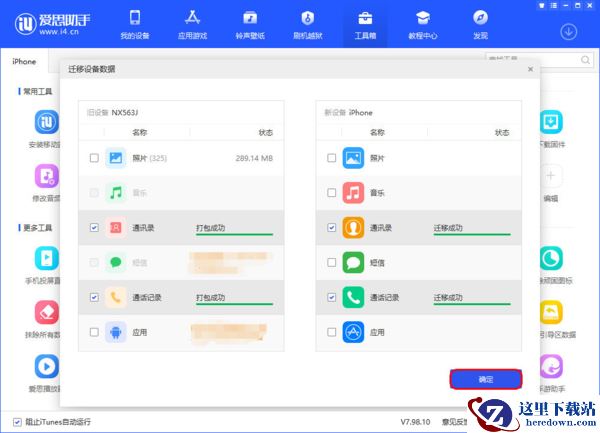600x433 pixels.
Task: Check the new device Apps checkbox
Action: 332,332
